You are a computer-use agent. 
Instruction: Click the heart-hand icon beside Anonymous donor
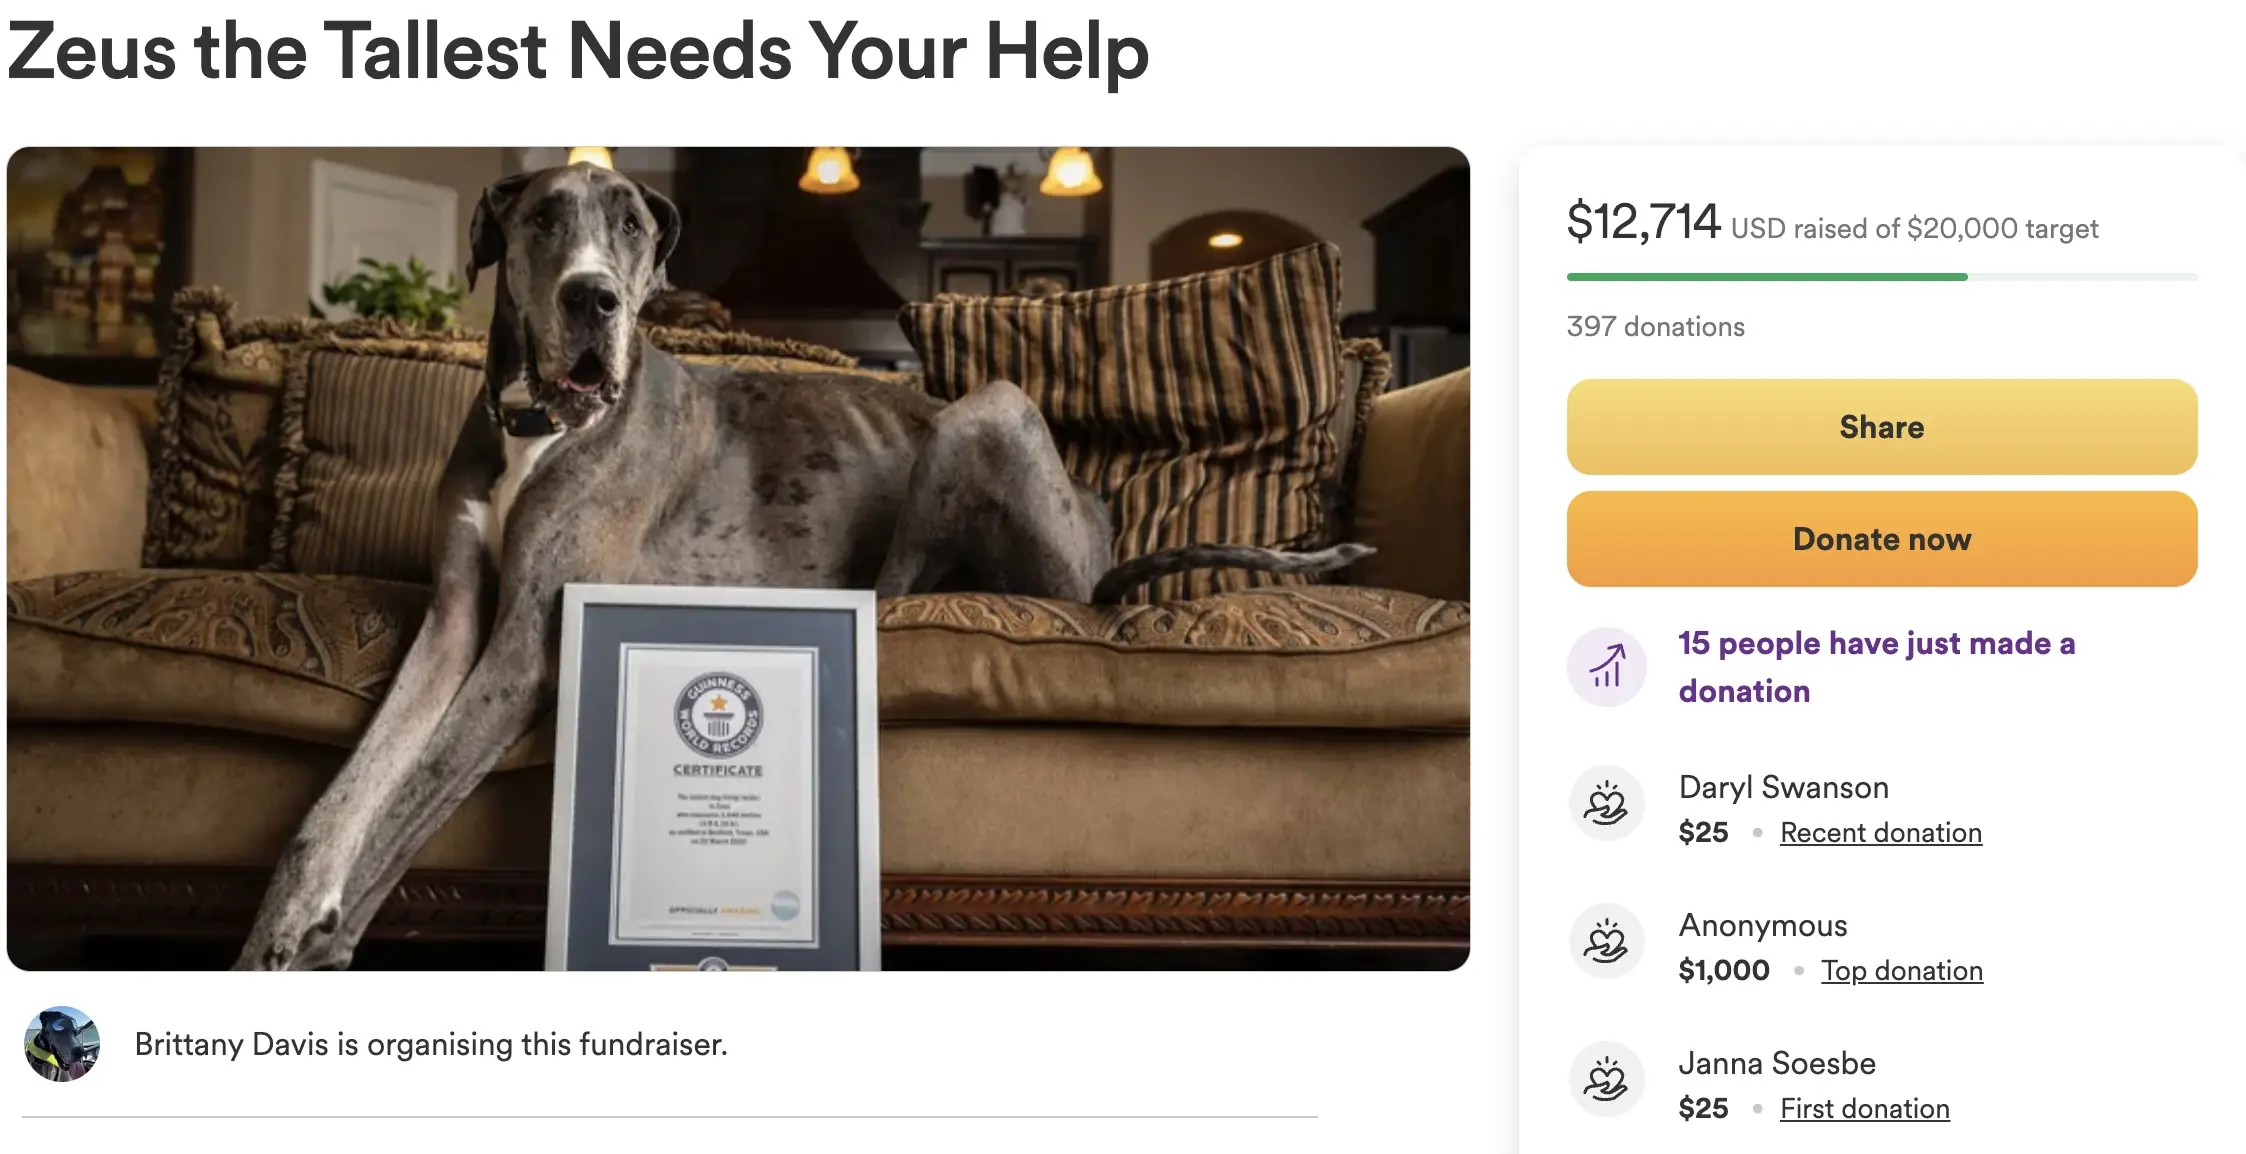(1606, 942)
